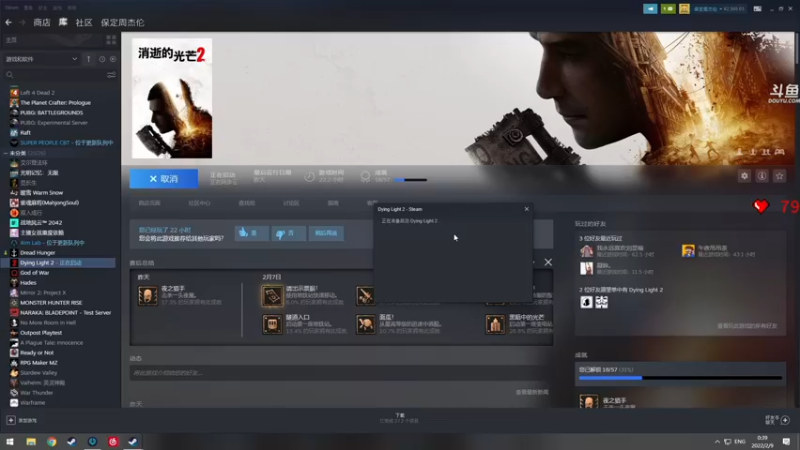Open the green friend notifications icon
Screen dimensions: 800x450
(x=668, y=9)
